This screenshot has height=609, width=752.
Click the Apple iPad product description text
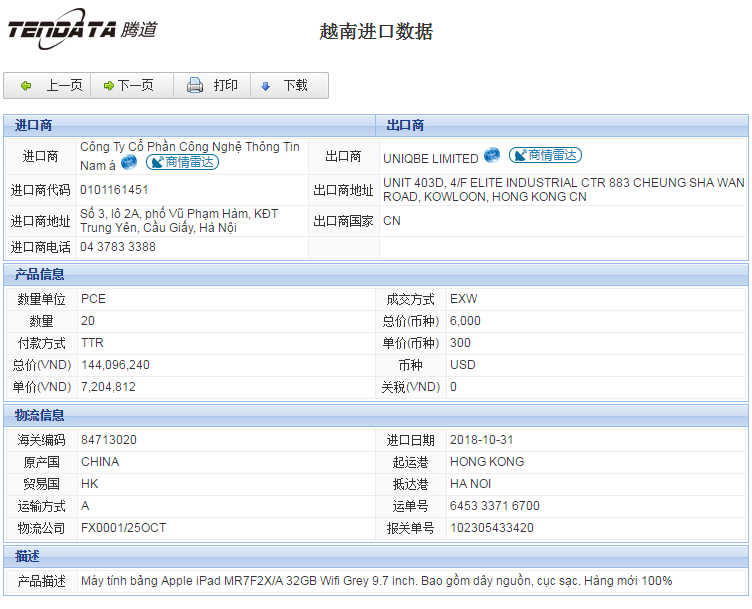click(x=376, y=581)
